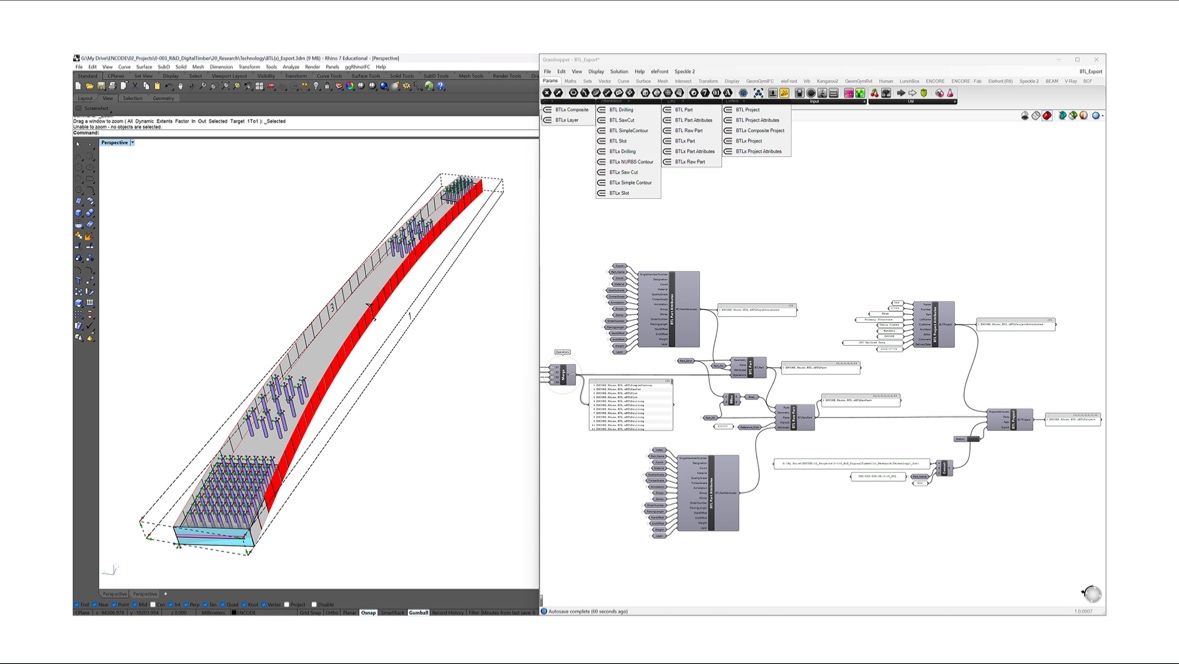1179x664 pixels.
Task: Click the pink Colour Swatch icon in Grasshopper ribbon
Action: coord(849,92)
